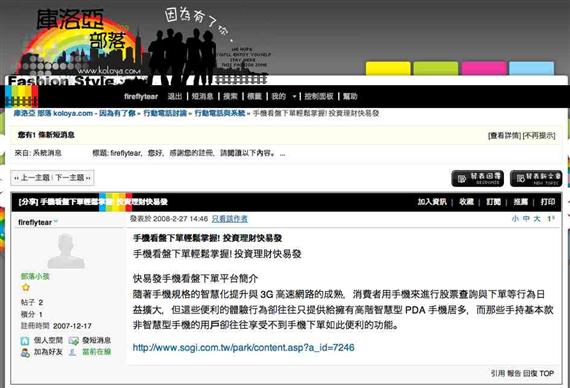Open 控制面板 control panel menu item
Screen dimensions: 570x388
pyautogui.click(x=319, y=96)
